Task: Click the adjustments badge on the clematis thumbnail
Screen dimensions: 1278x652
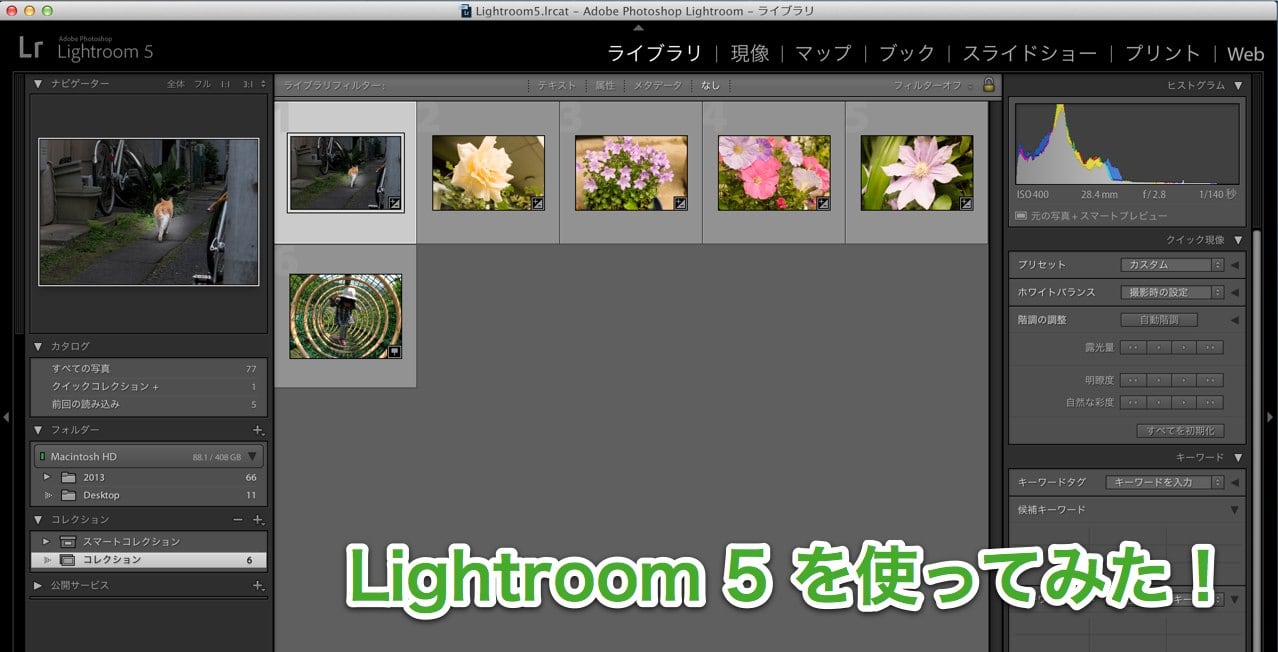Action: pyautogui.click(x=967, y=203)
